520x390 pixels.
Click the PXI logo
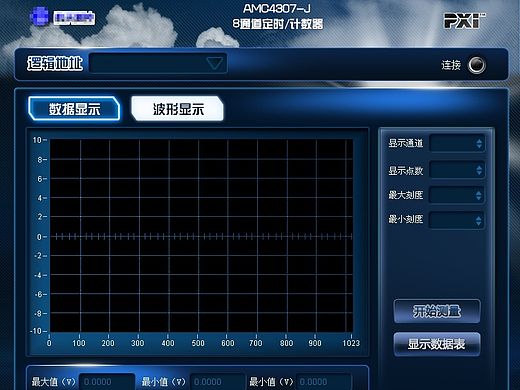point(465,21)
